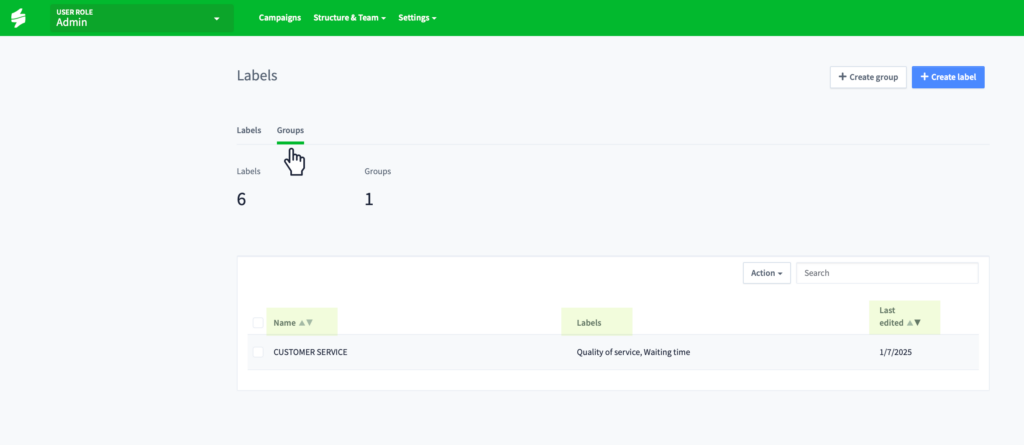Viewport: 1024px width, 445px height.
Task: Click the Search input field
Action: [887, 273]
